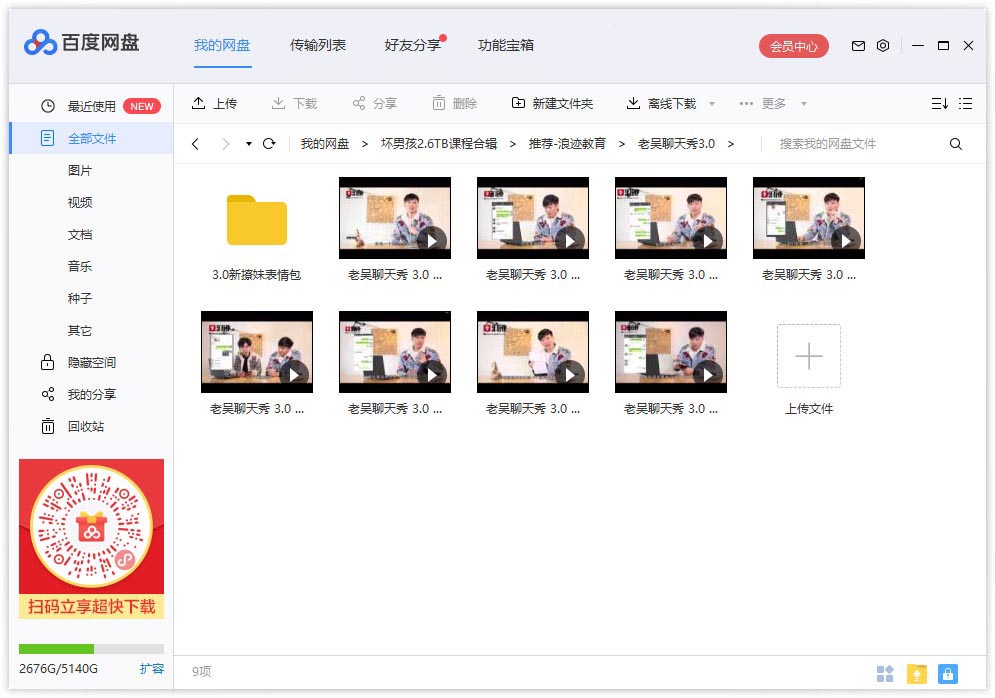995x698 pixels.
Task: Select 全部文件 in sidebar
Action: (x=91, y=138)
